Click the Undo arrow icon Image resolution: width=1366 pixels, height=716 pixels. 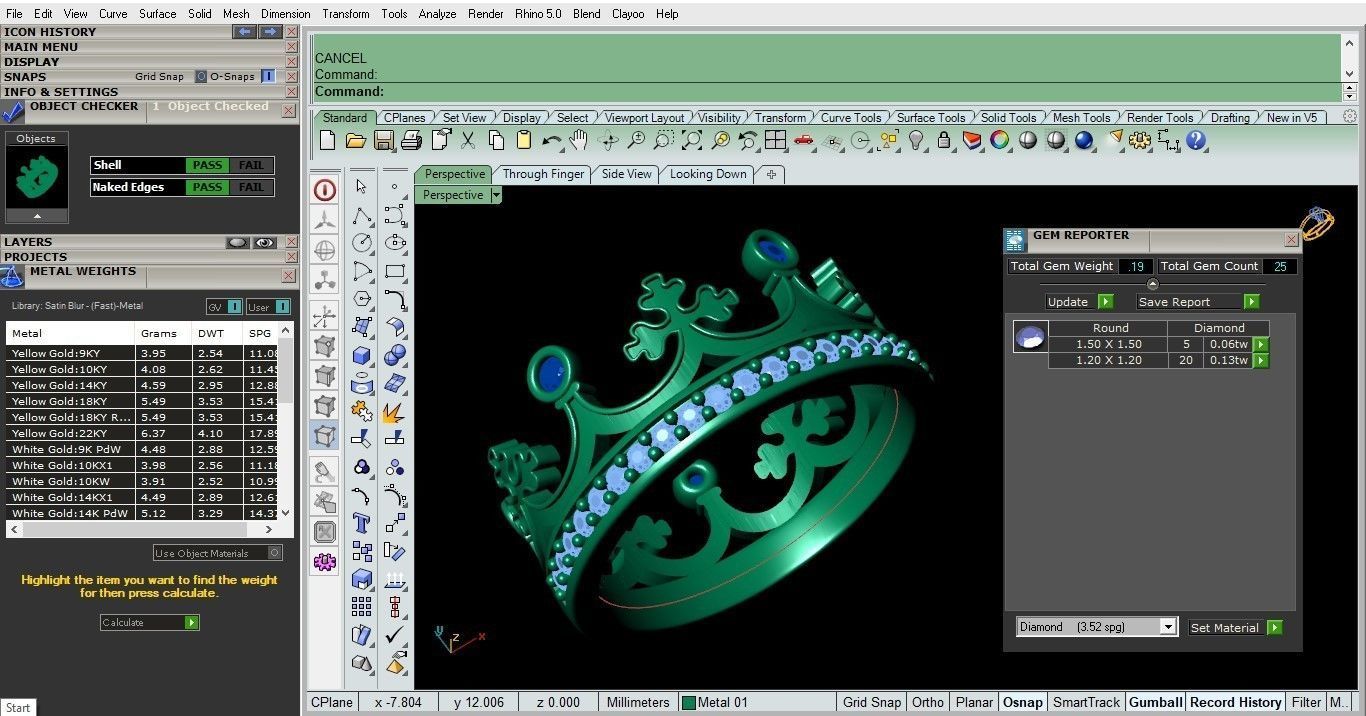pyautogui.click(x=551, y=141)
